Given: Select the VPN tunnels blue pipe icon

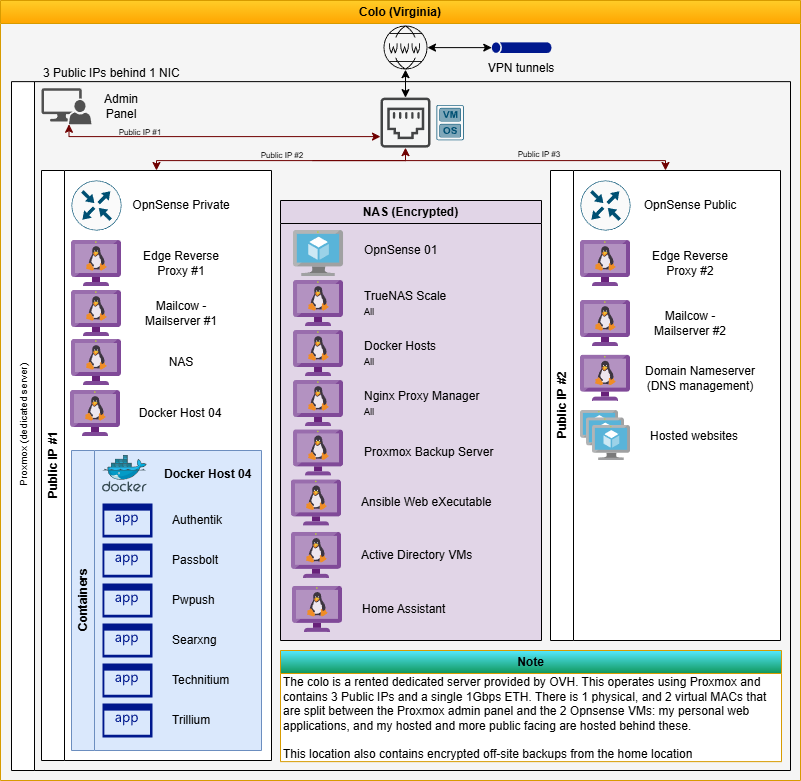Looking at the screenshot, I should click(519, 47).
